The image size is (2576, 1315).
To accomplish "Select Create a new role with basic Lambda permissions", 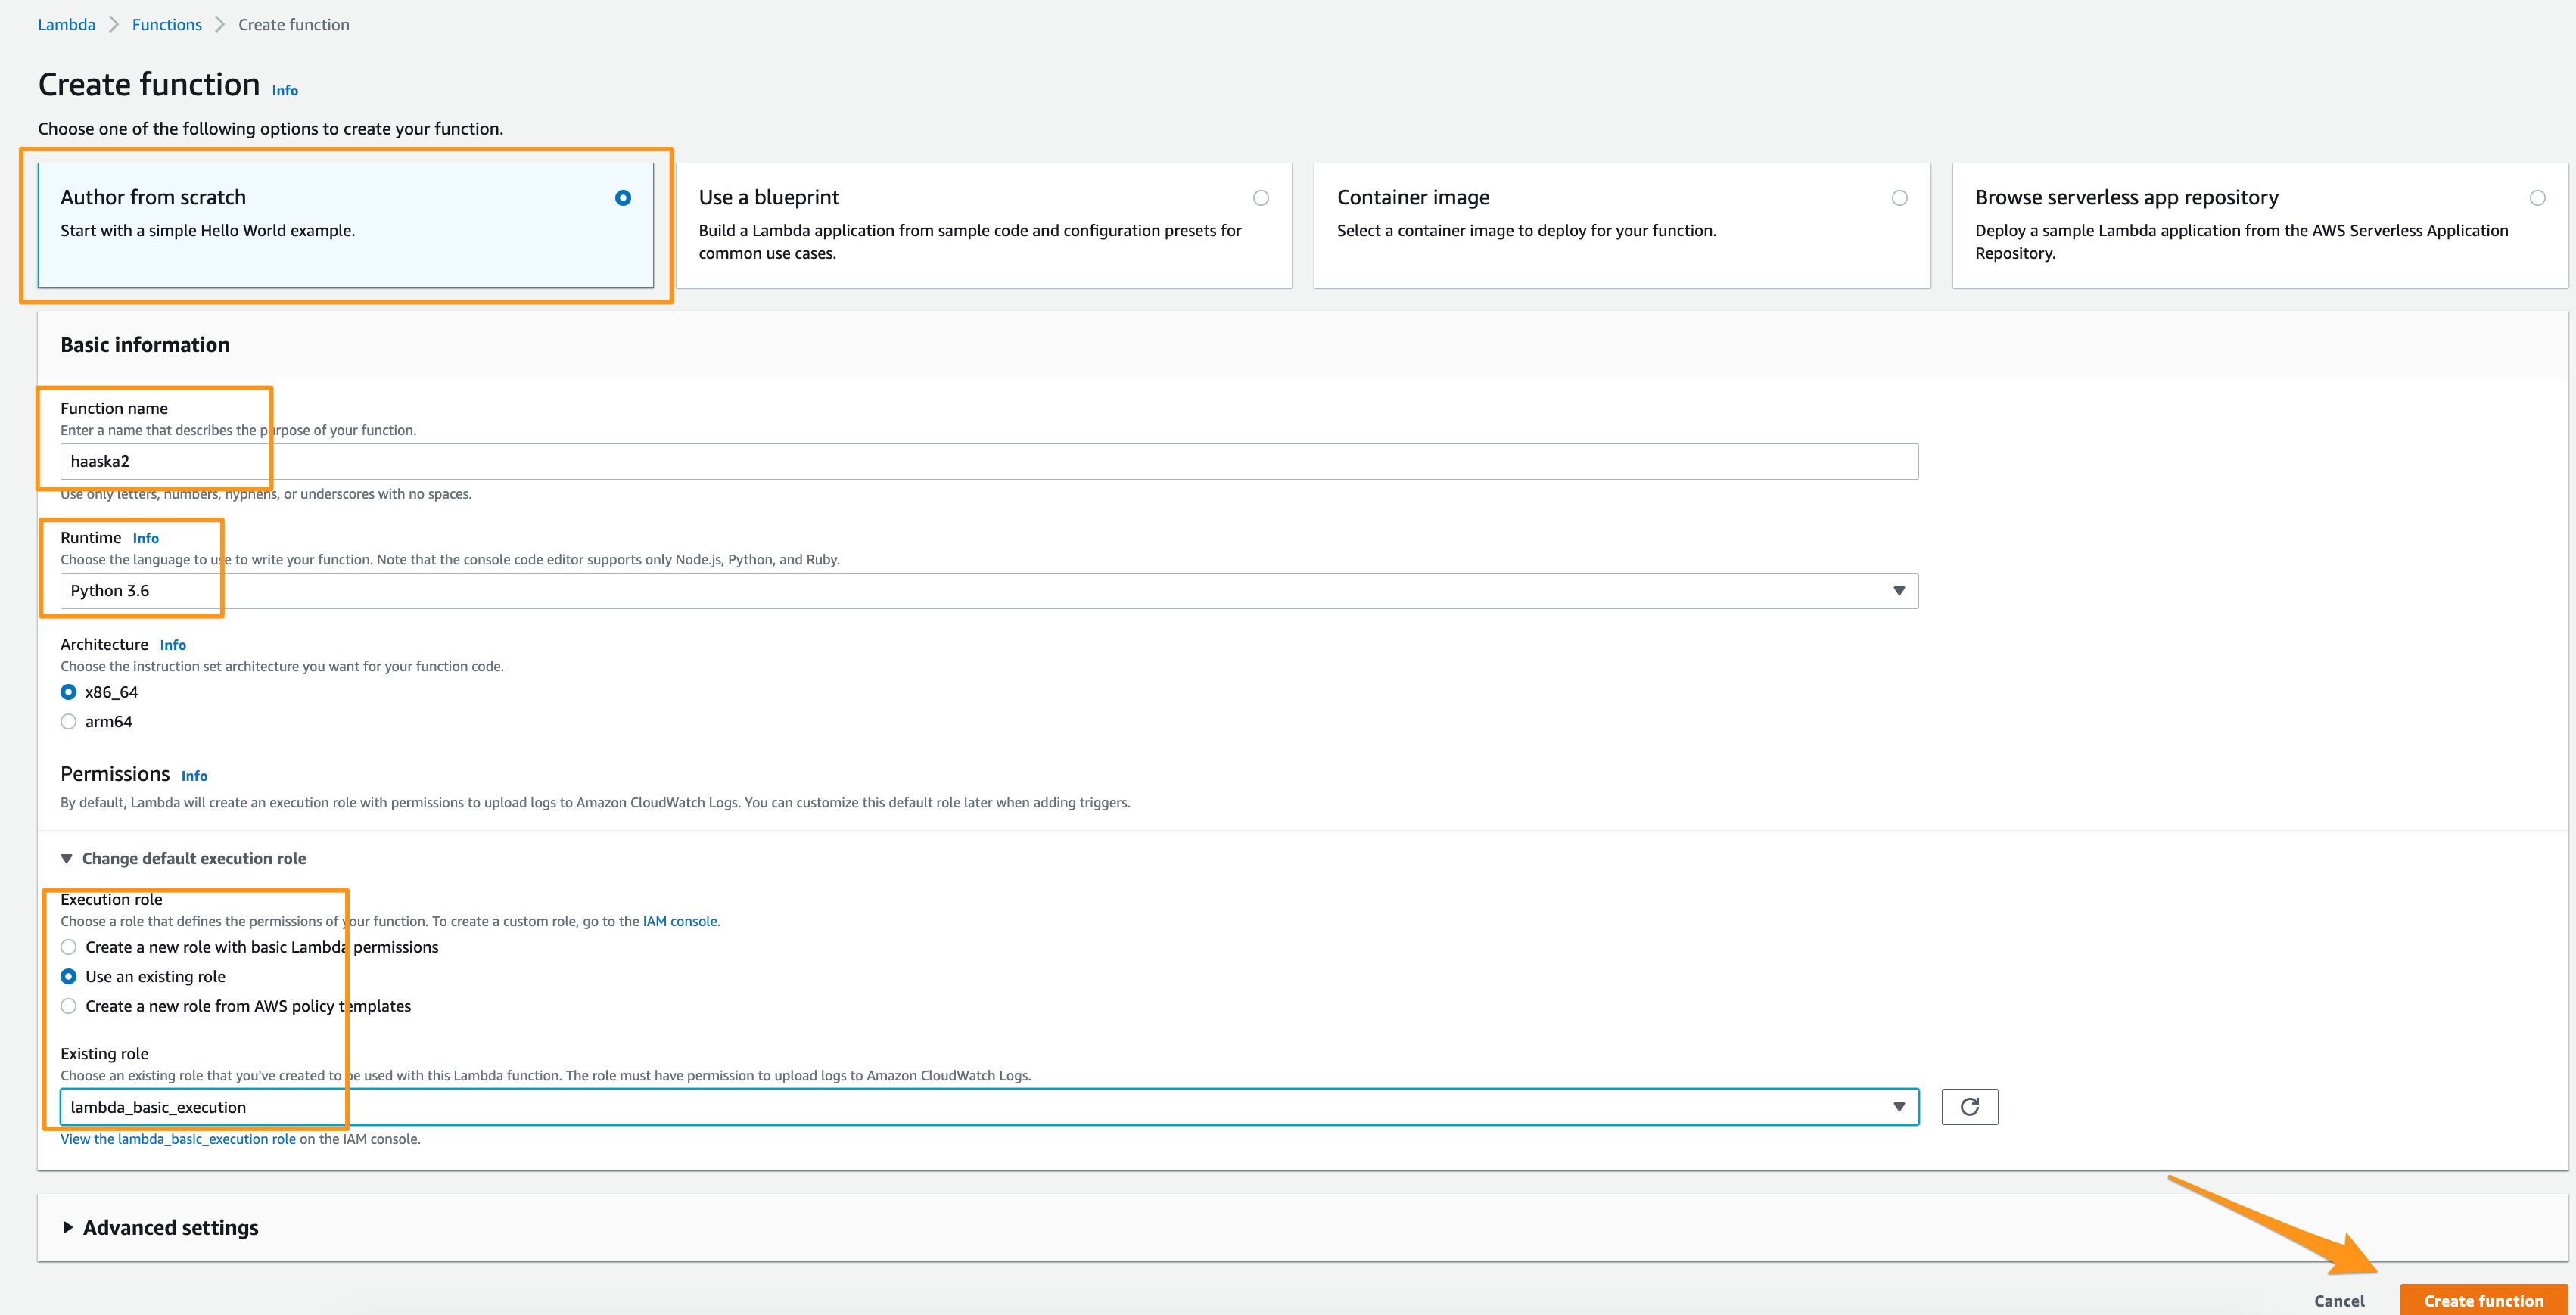I will tap(68, 946).
